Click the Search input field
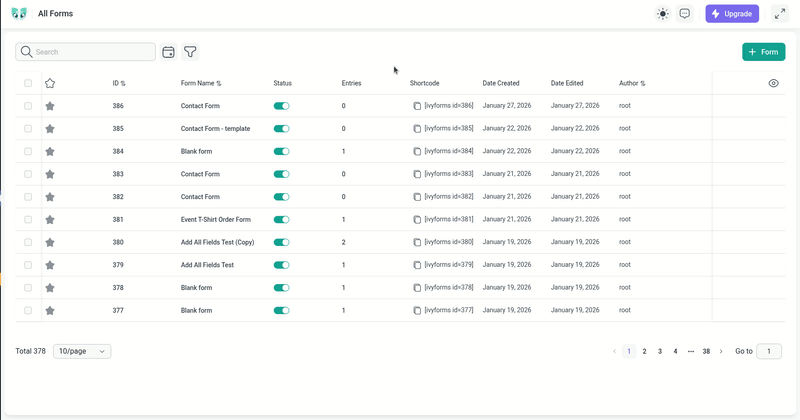The width and height of the screenshot is (800, 420). pos(92,52)
